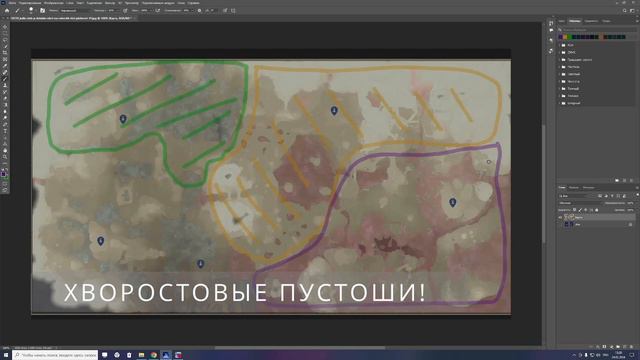Select the Eyedropper tool
The width and height of the screenshot is (640, 360).
click(x=5, y=65)
